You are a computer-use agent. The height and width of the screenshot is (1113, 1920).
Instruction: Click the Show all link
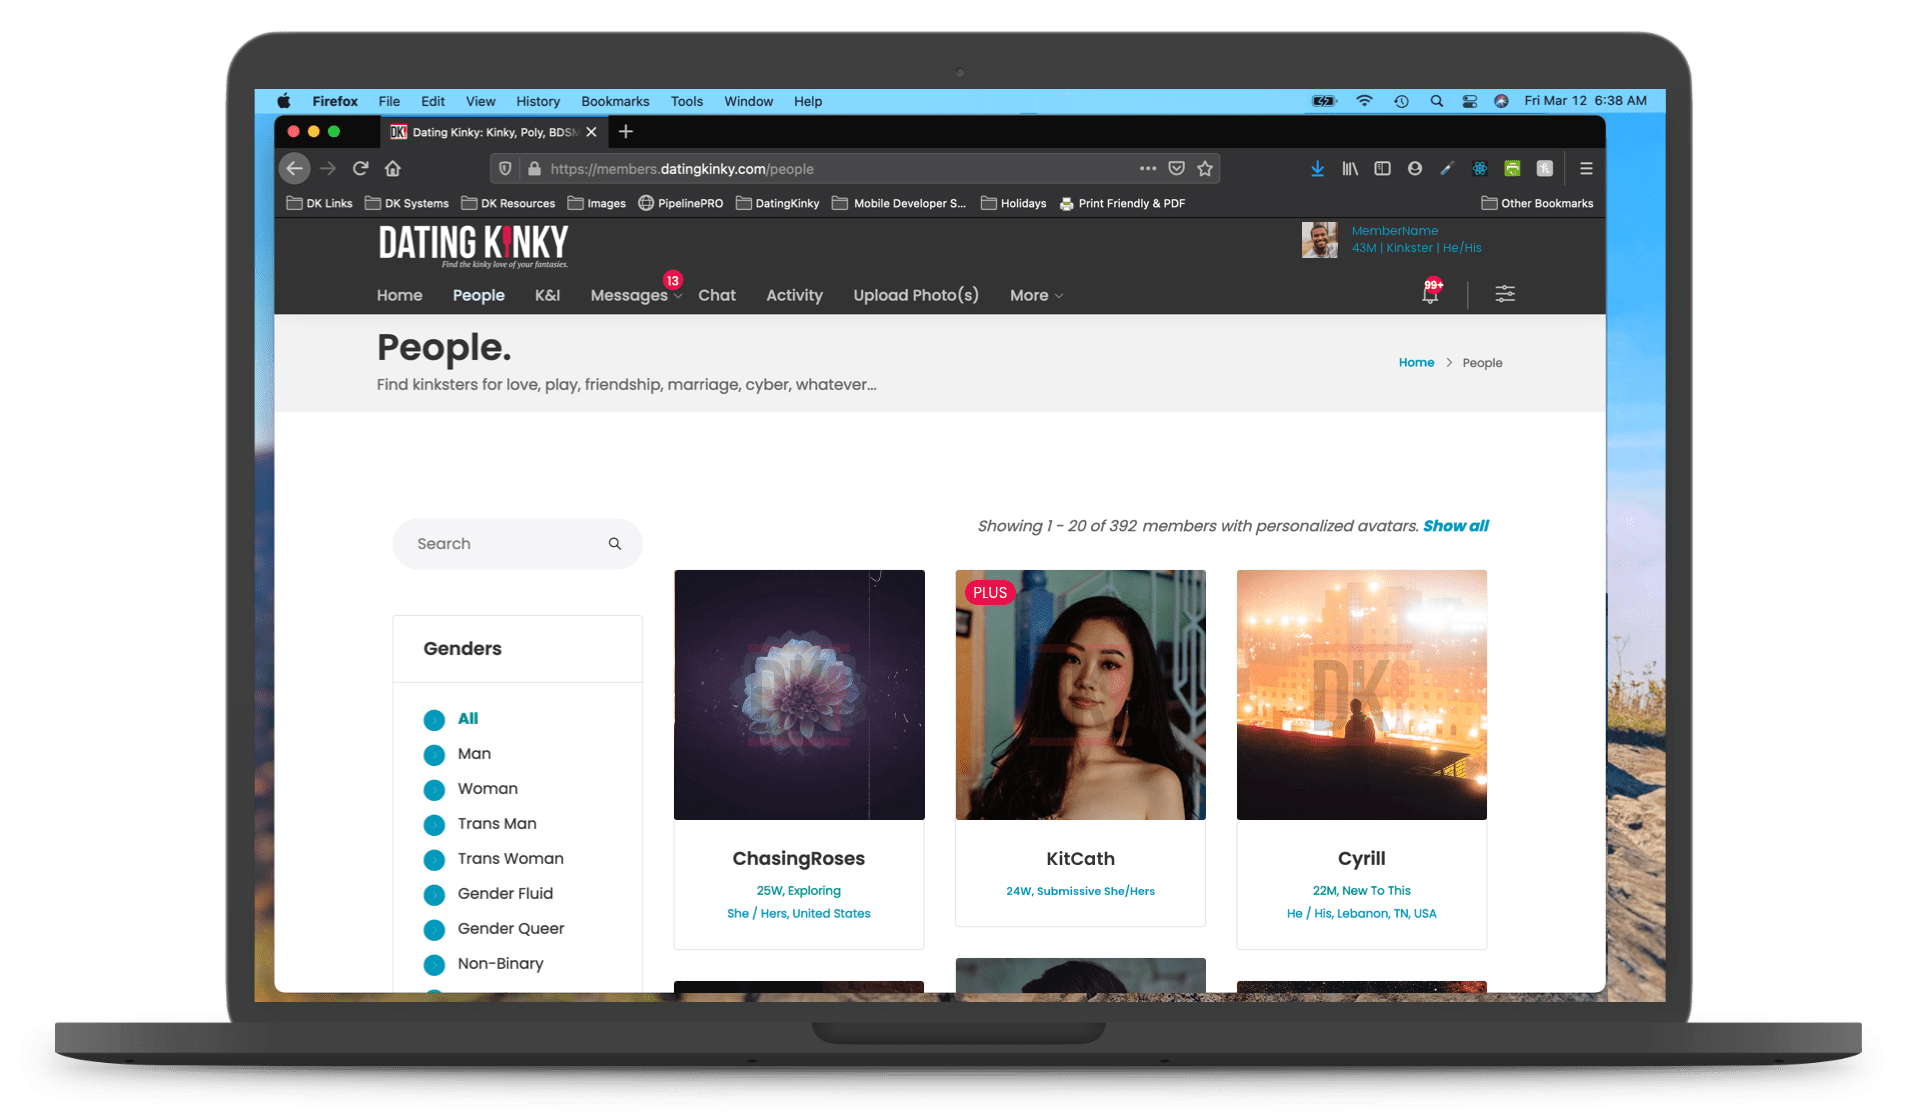pos(1455,526)
